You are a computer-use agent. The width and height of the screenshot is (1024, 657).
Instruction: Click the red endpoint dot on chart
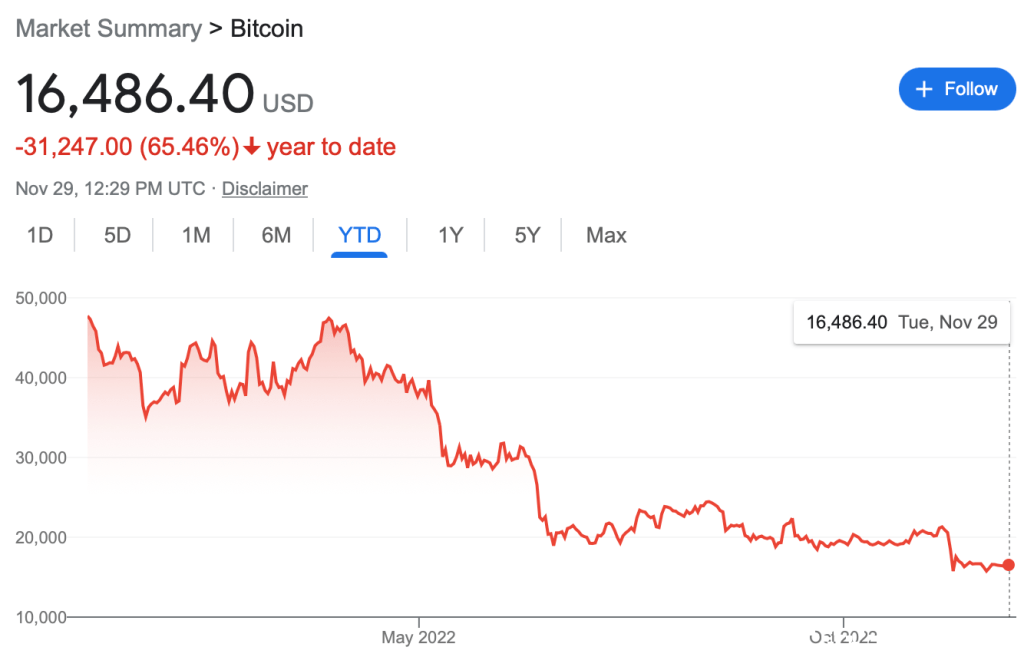click(x=1009, y=565)
